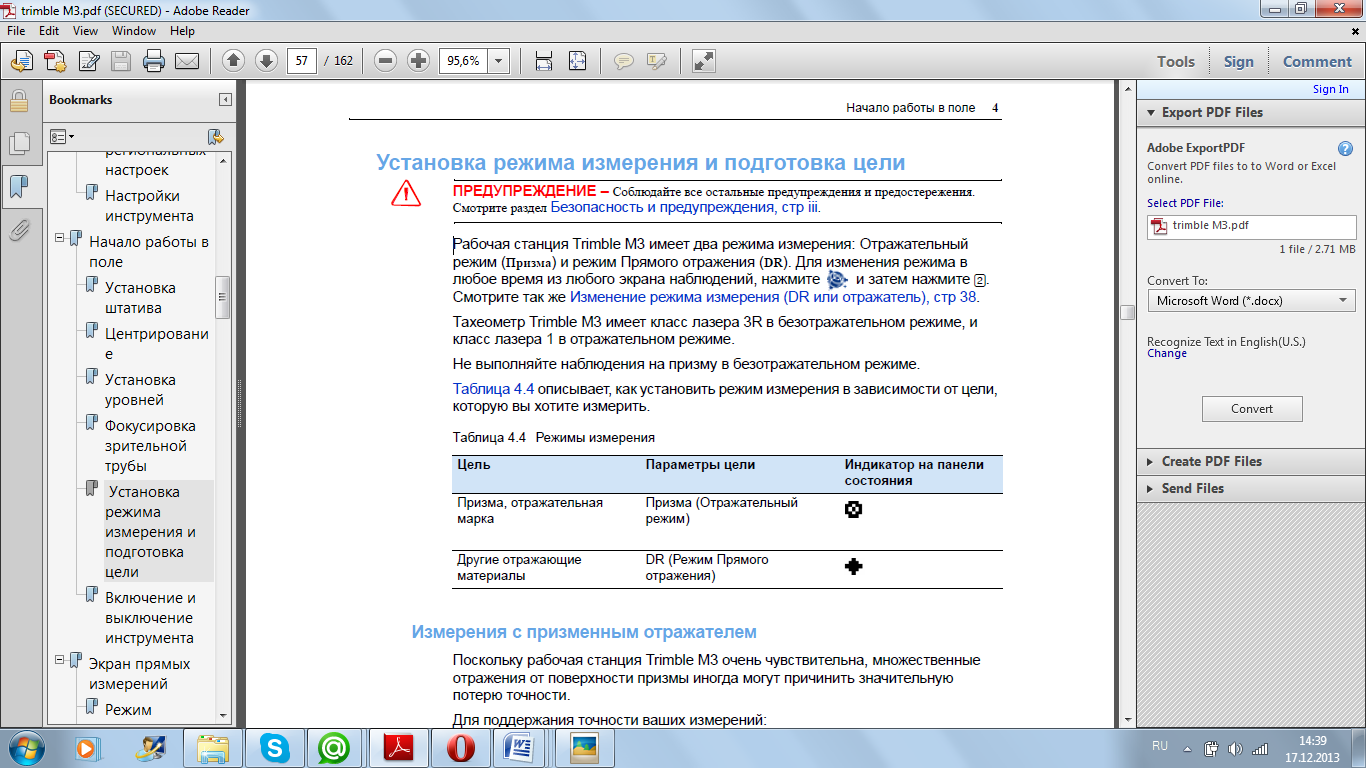Open the Page Thumbnails panel icon
Image resolution: width=1366 pixels, height=768 pixels.
coord(18,143)
